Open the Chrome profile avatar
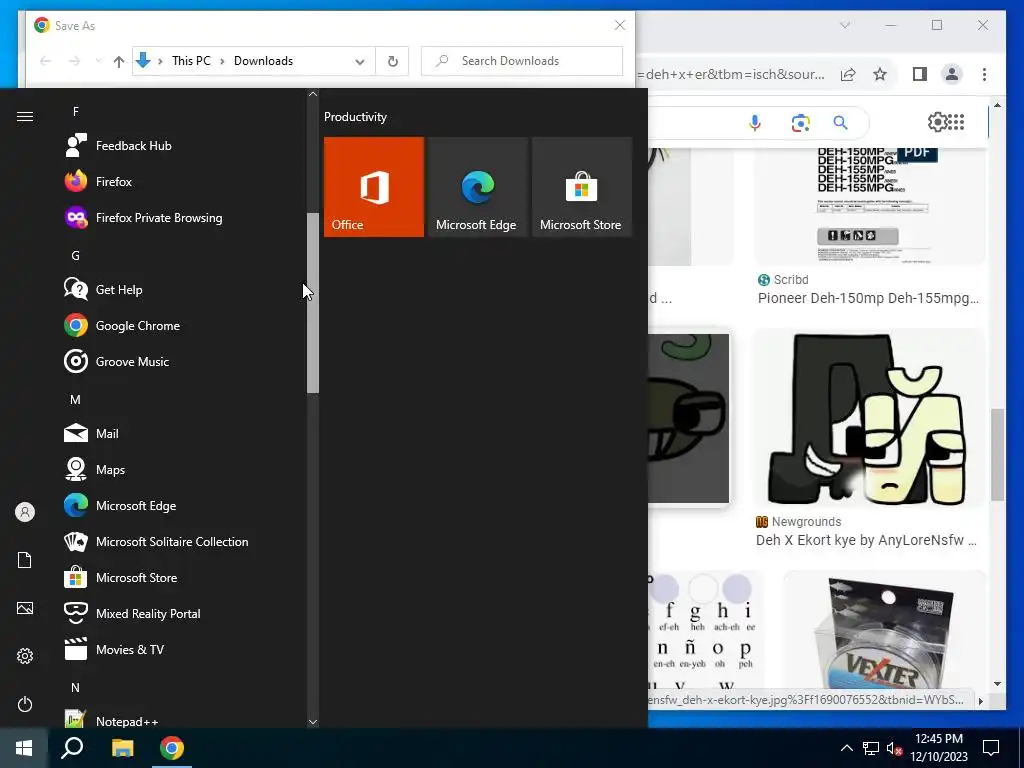The image size is (1024, 768). click(x=952, y=74)
